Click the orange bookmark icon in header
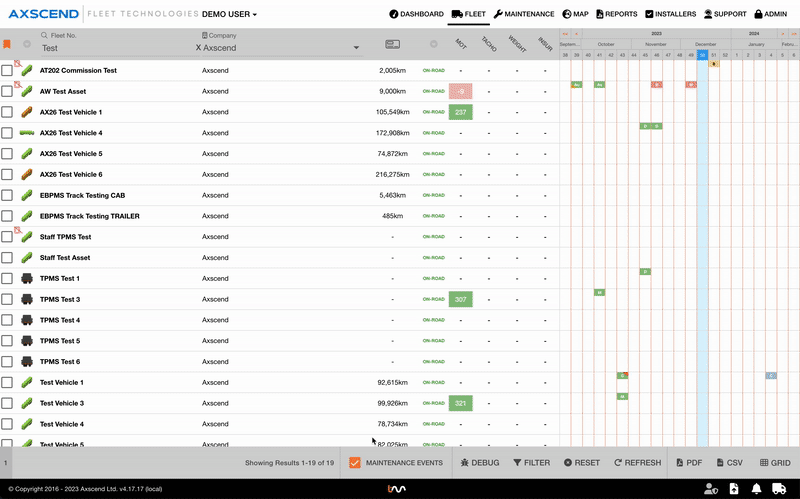 point(7,44)
